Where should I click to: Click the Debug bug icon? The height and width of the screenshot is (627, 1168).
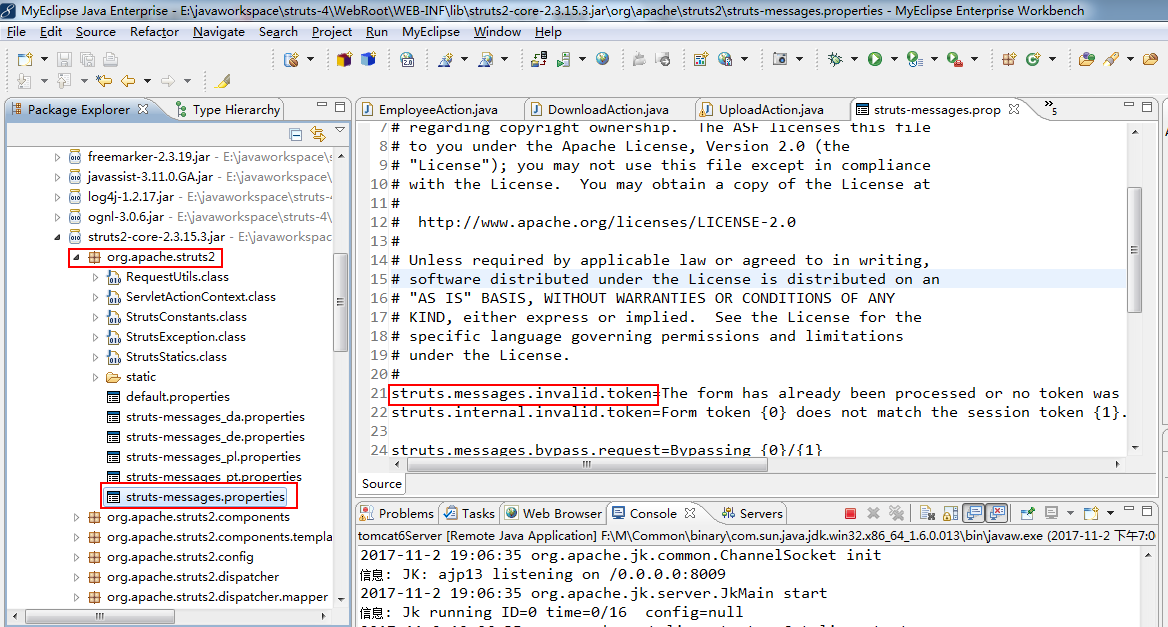[x=835, y=59]
